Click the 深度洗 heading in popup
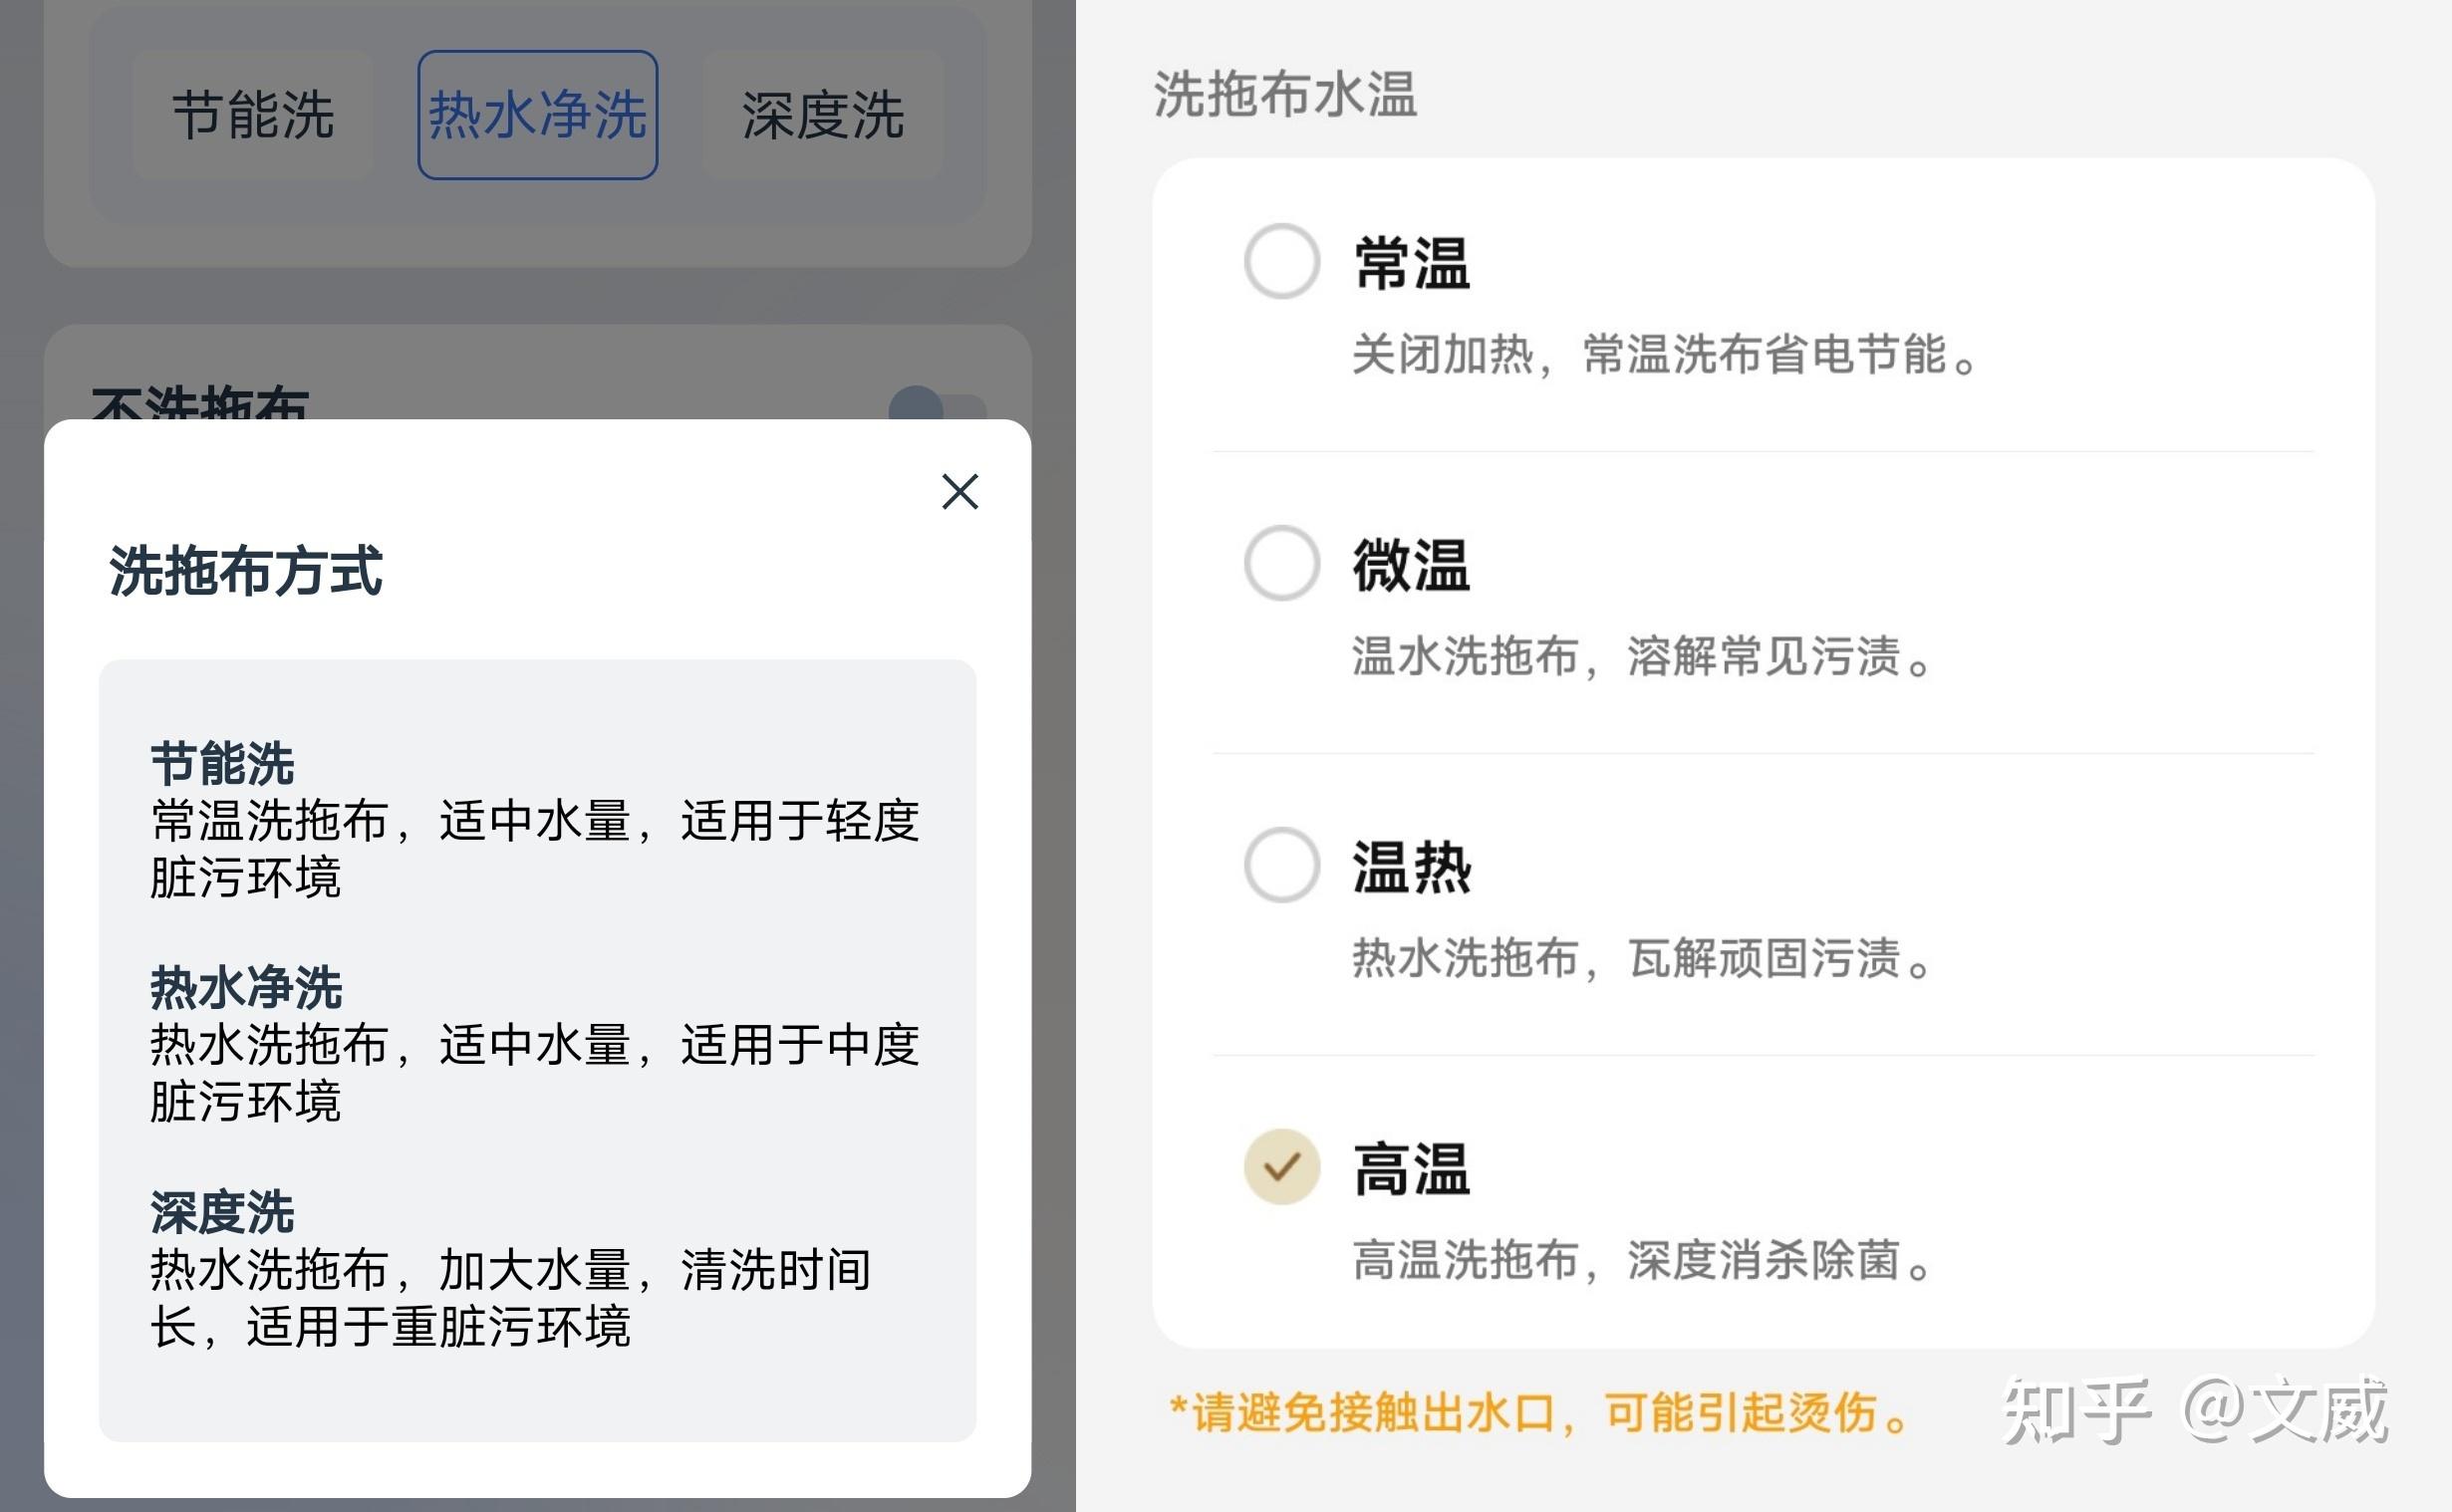 point(222,1213)
